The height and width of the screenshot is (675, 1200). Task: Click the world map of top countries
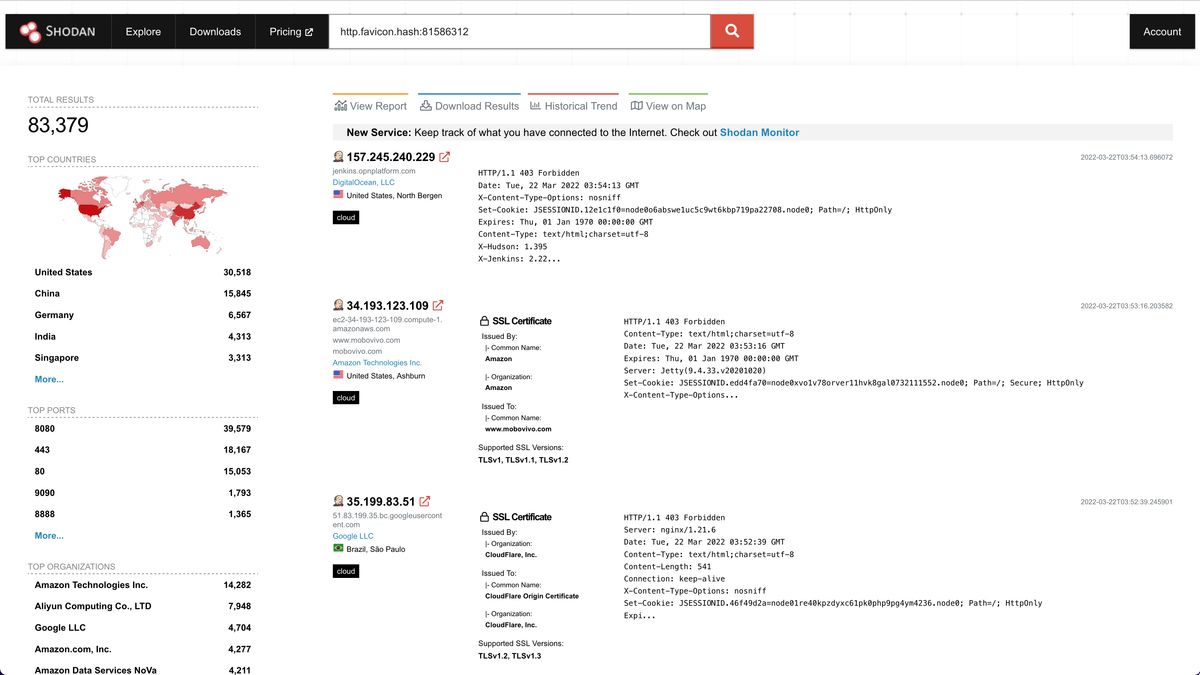pyautogui.click(x=143, y=213)
